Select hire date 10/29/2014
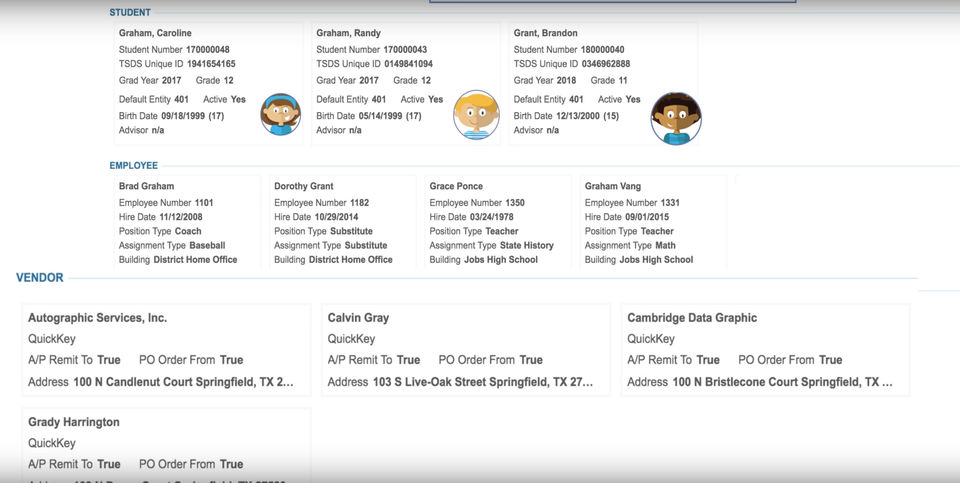960x483 pixels. coord(336,217)
